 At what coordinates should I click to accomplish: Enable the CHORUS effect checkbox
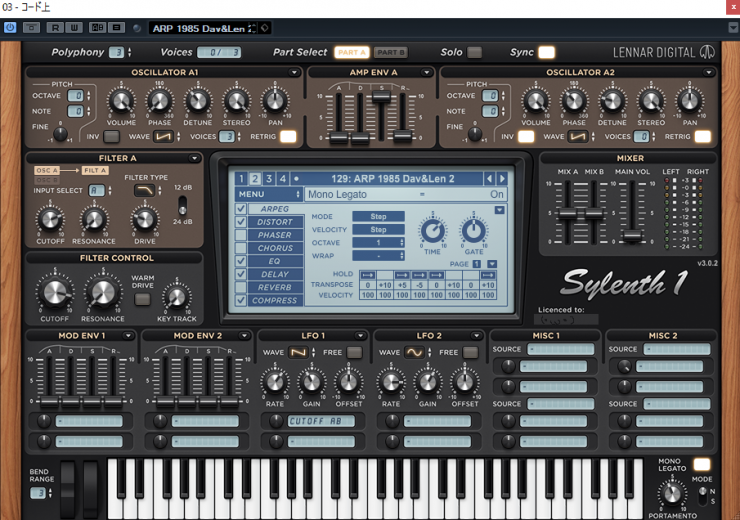click(241, 248)
